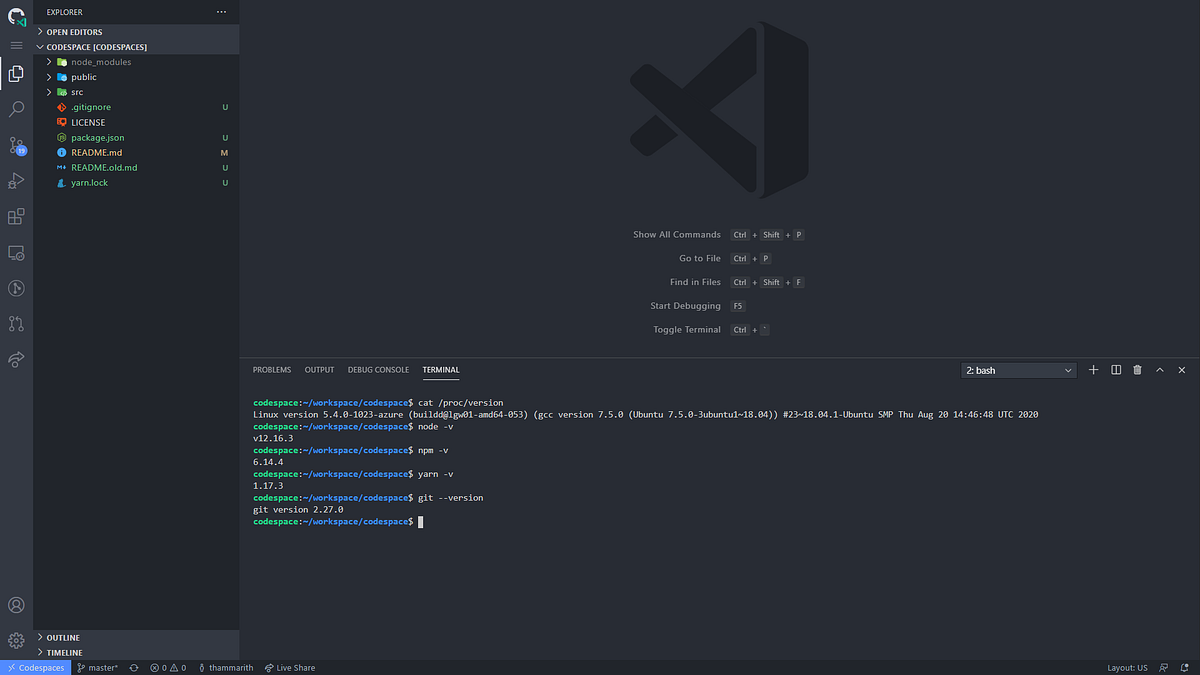Switch to the PROBLEMS tab
Screen dimensions: 1200x675
[271, 369]
